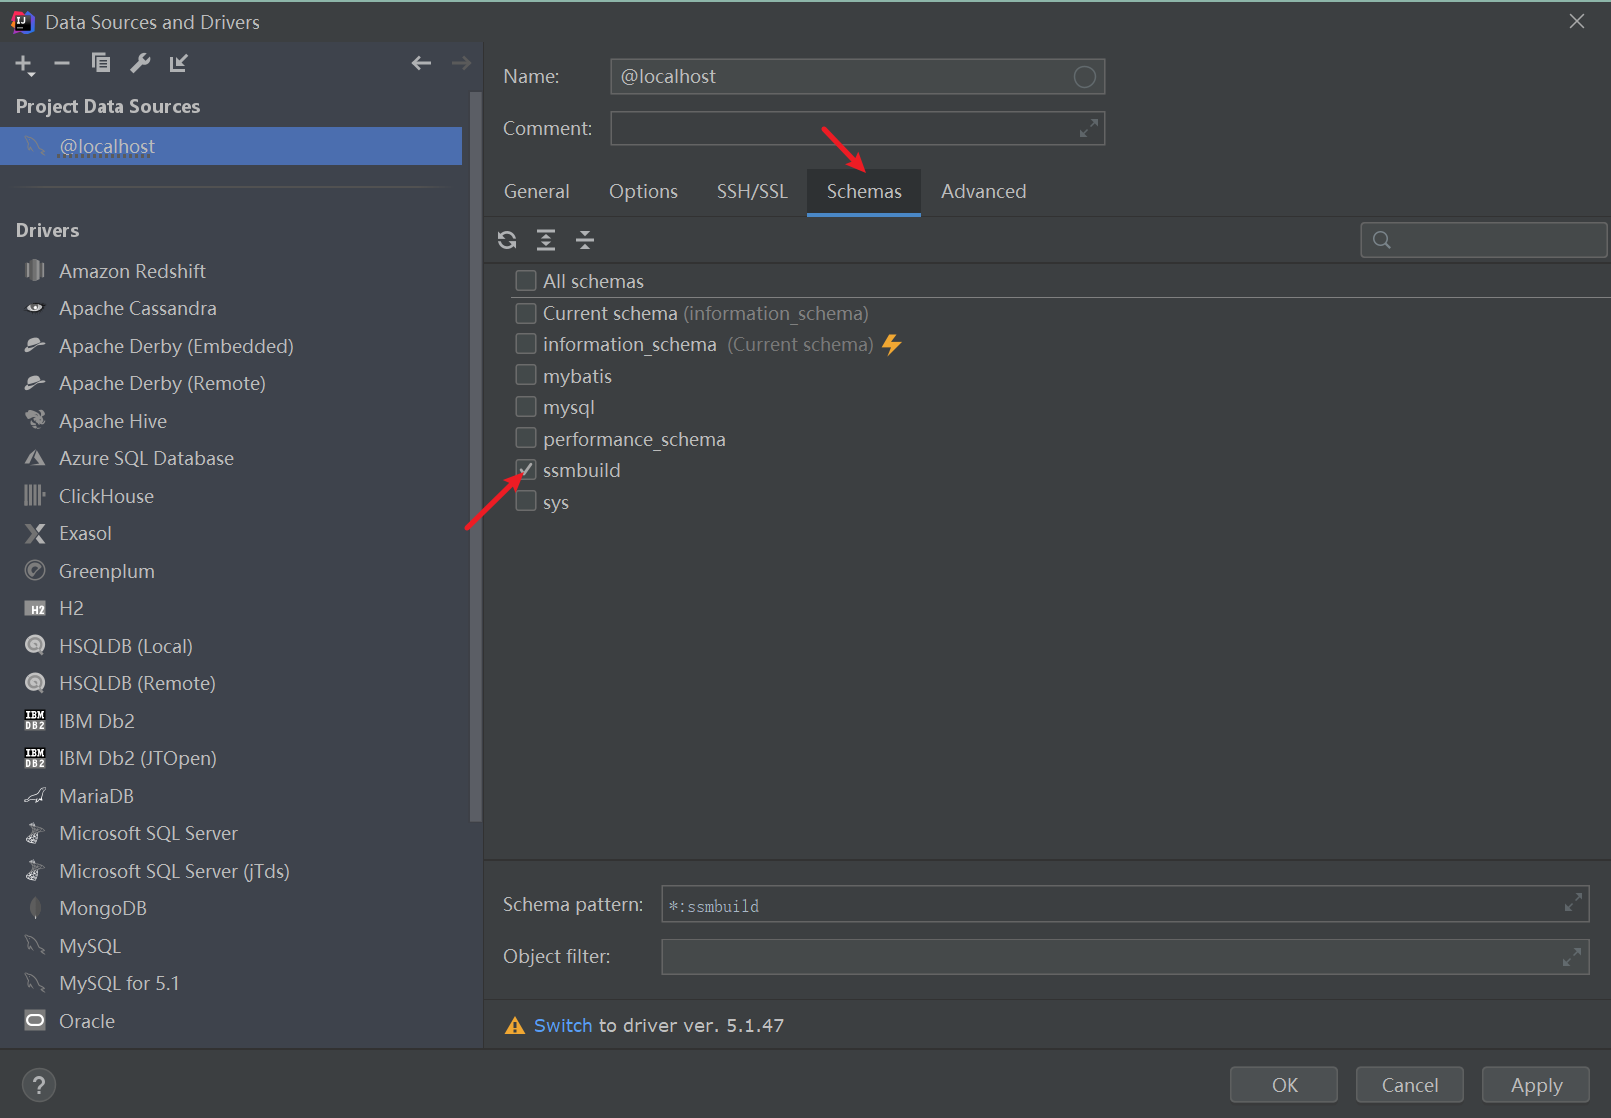Open the SSH/SSL tab
This screenshot has width=1611, height=1118.
coord(752,192)
